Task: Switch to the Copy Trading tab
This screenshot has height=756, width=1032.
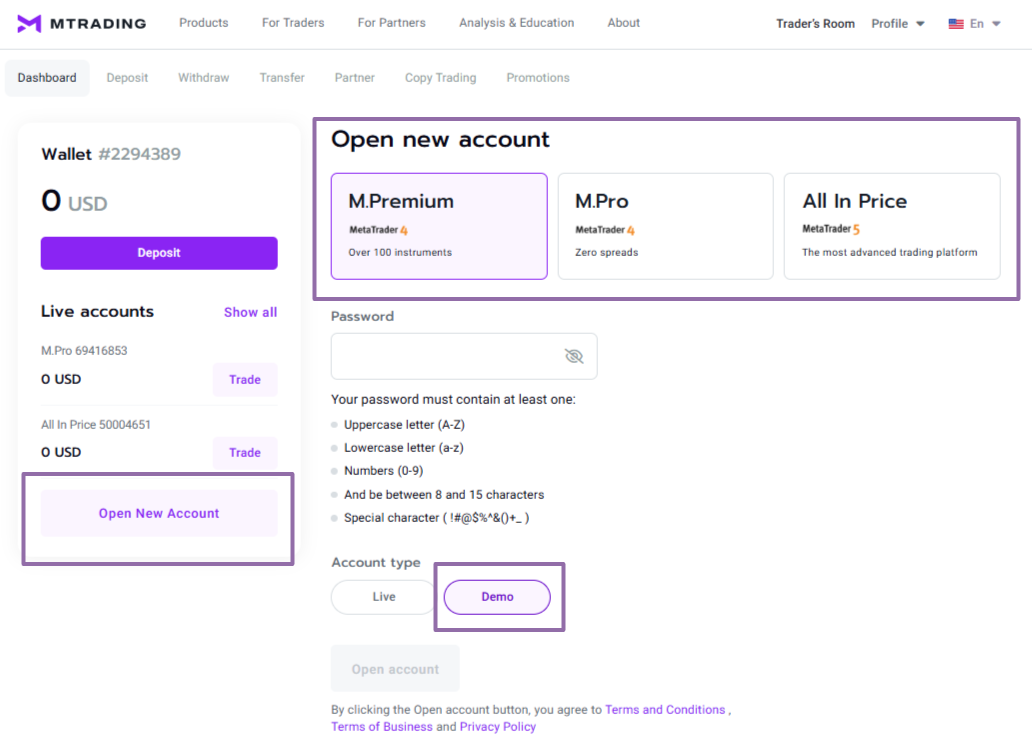Action: 440,78
